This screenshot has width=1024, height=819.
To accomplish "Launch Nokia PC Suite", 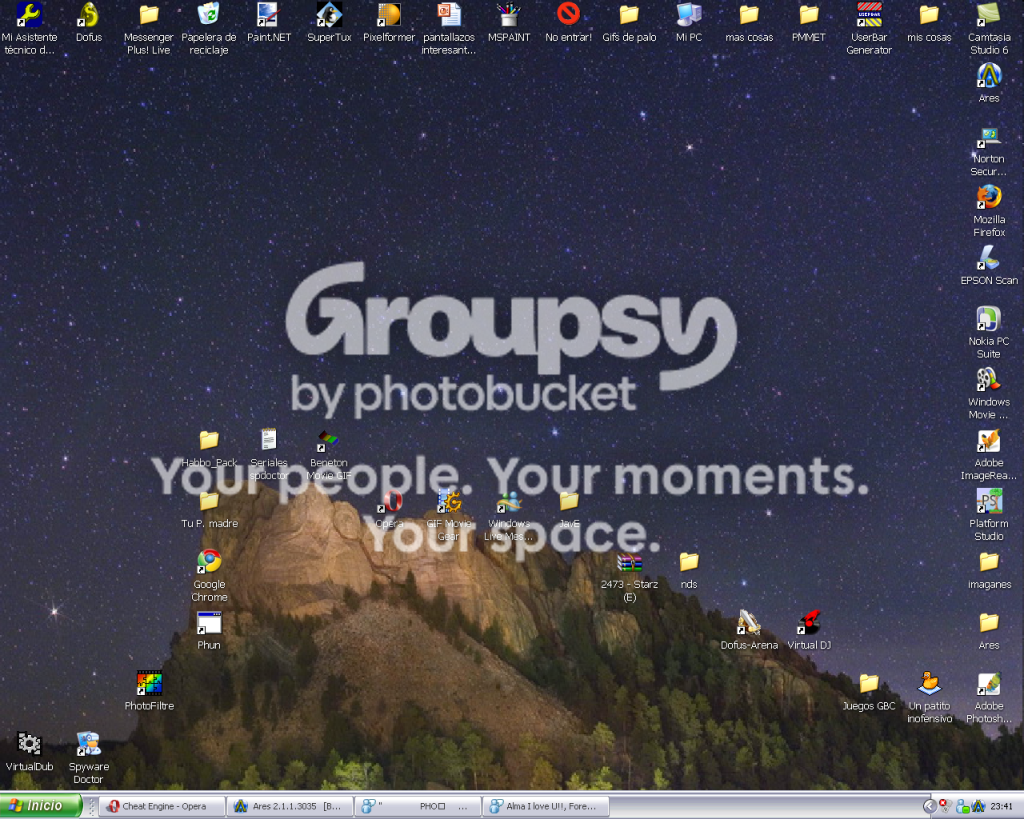I will [x=989, y=332].
